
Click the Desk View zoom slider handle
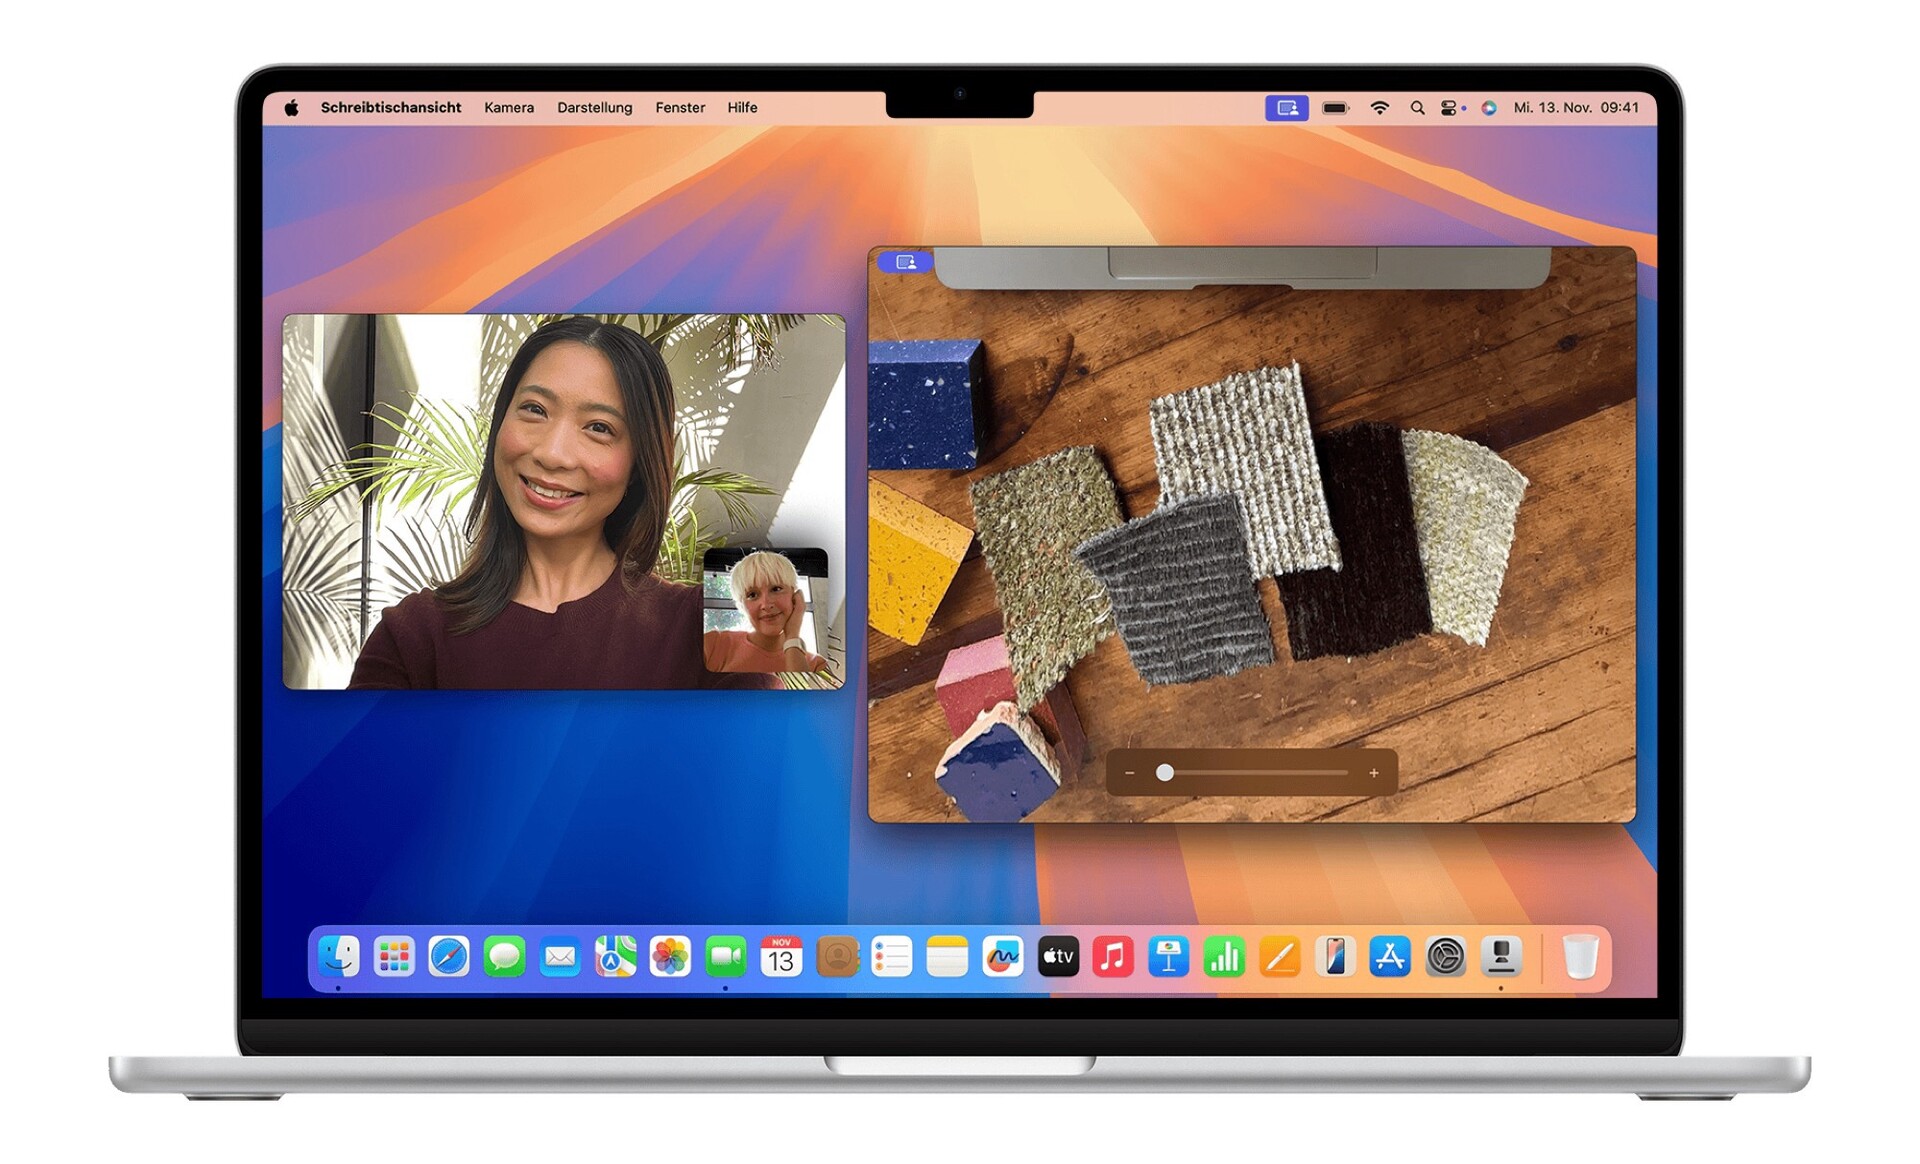pos(1165,773)
